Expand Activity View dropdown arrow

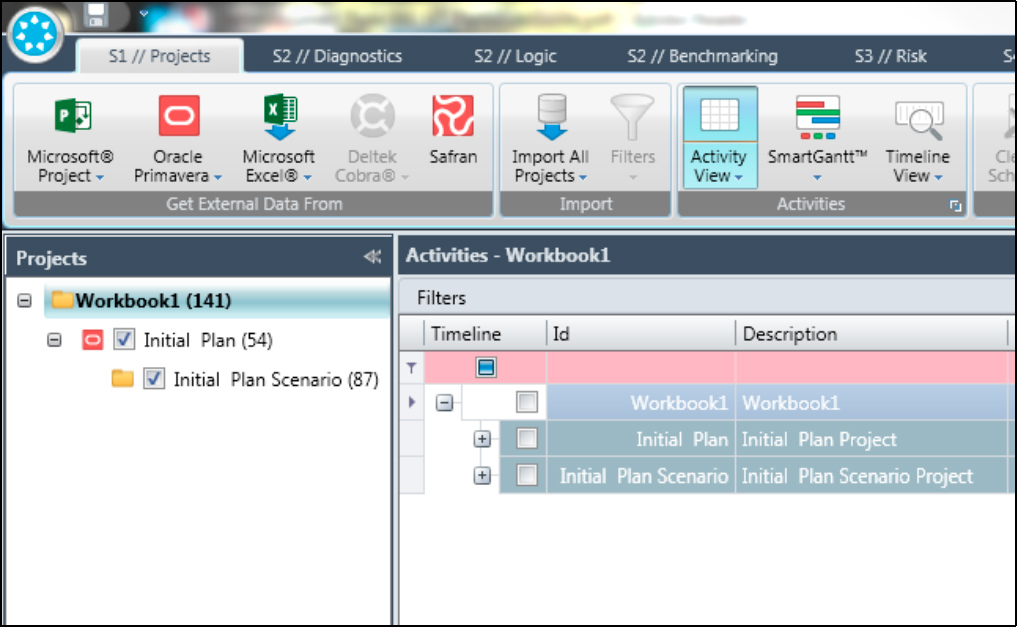point(739,177)
